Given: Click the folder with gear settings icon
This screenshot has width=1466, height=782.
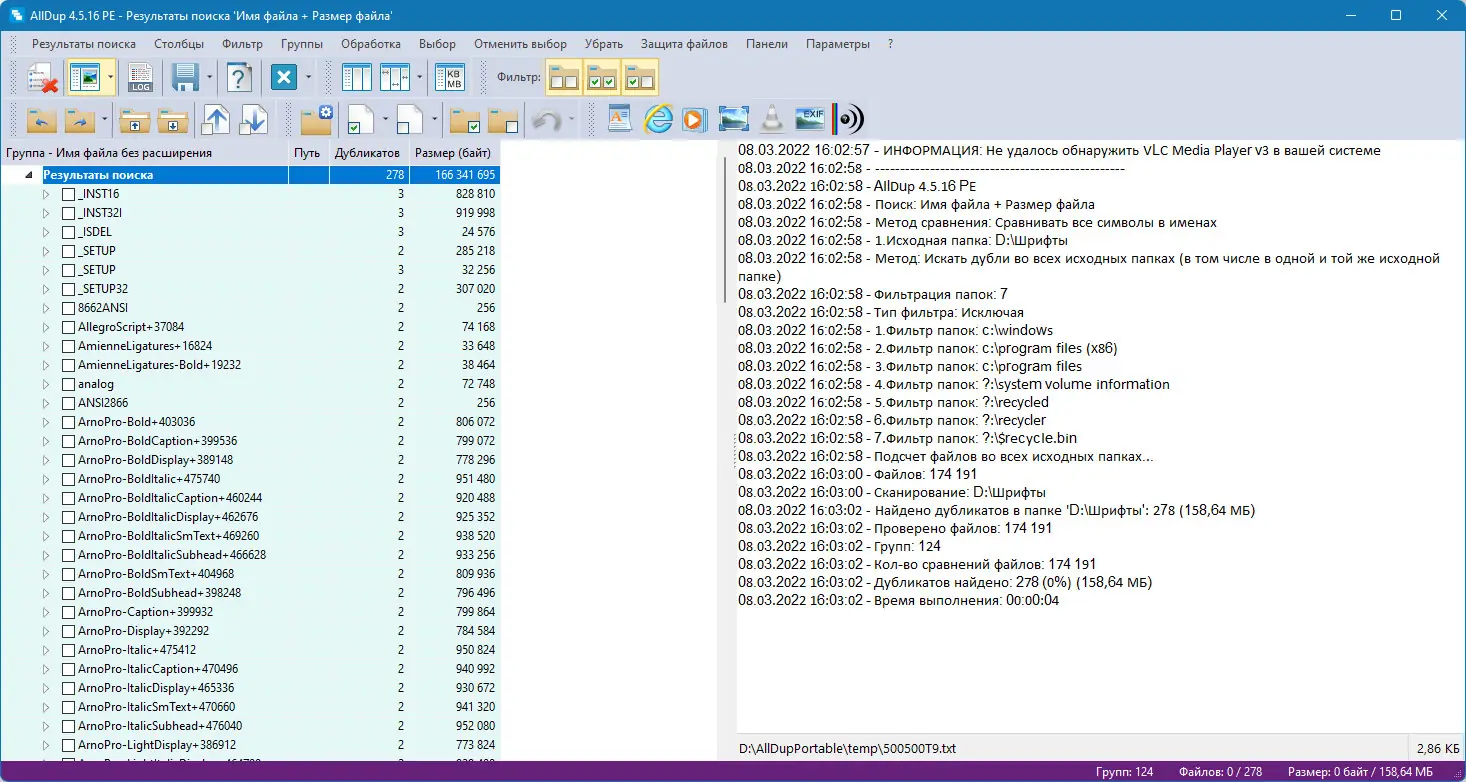Looking at the screenshot, I should click(x=317, y=119).
